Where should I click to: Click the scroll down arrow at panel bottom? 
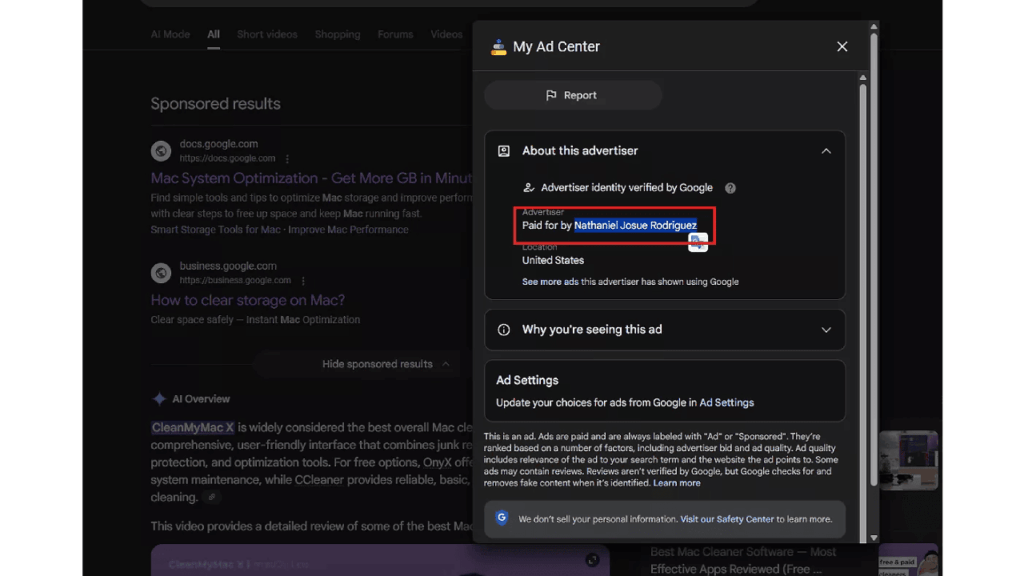(874, 538)
